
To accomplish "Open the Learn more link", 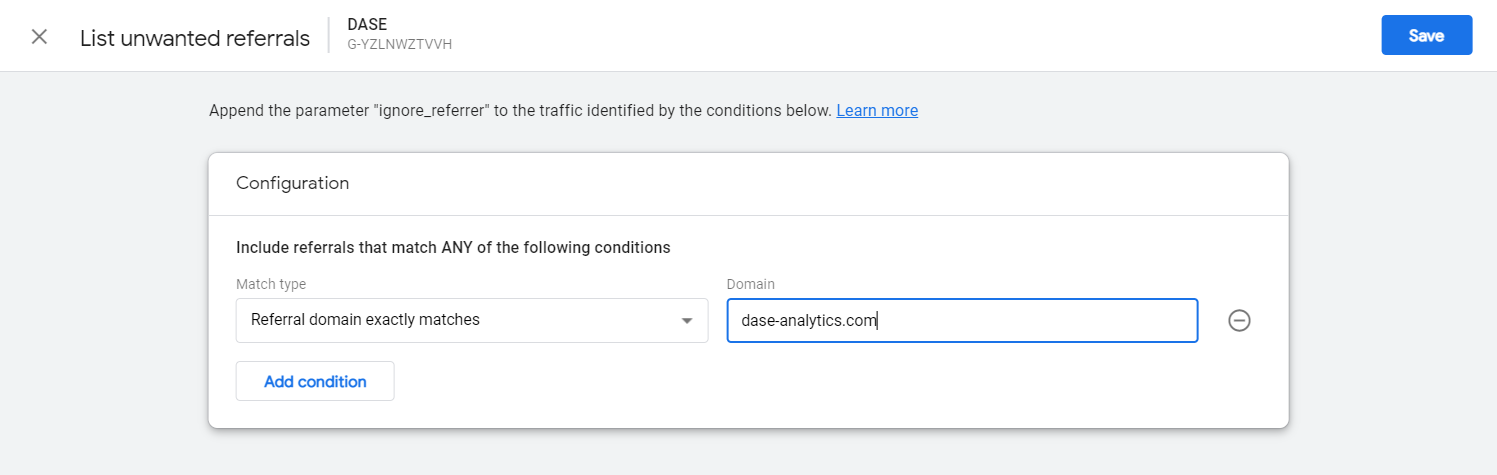I will (877, 110).
